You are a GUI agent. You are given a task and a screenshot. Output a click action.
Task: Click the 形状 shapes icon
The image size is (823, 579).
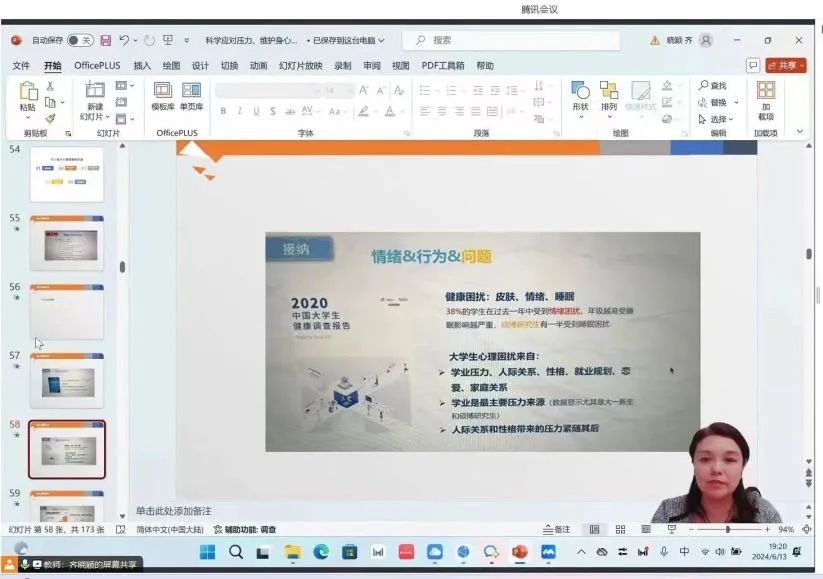click(580, 95)
